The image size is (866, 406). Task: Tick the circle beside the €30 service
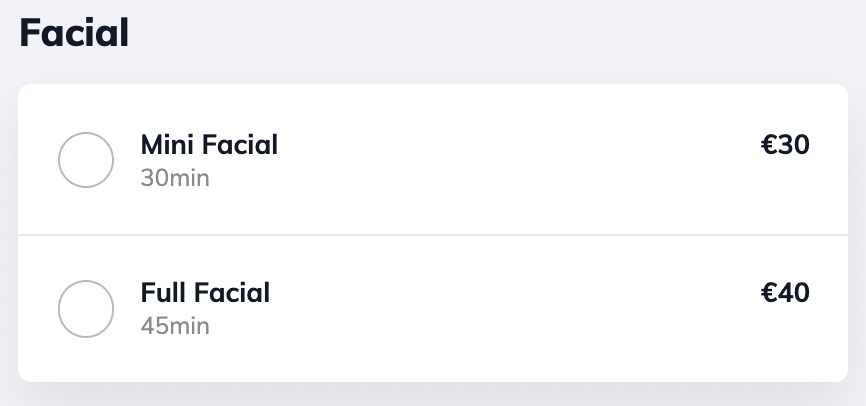click(x=86, y=160)
